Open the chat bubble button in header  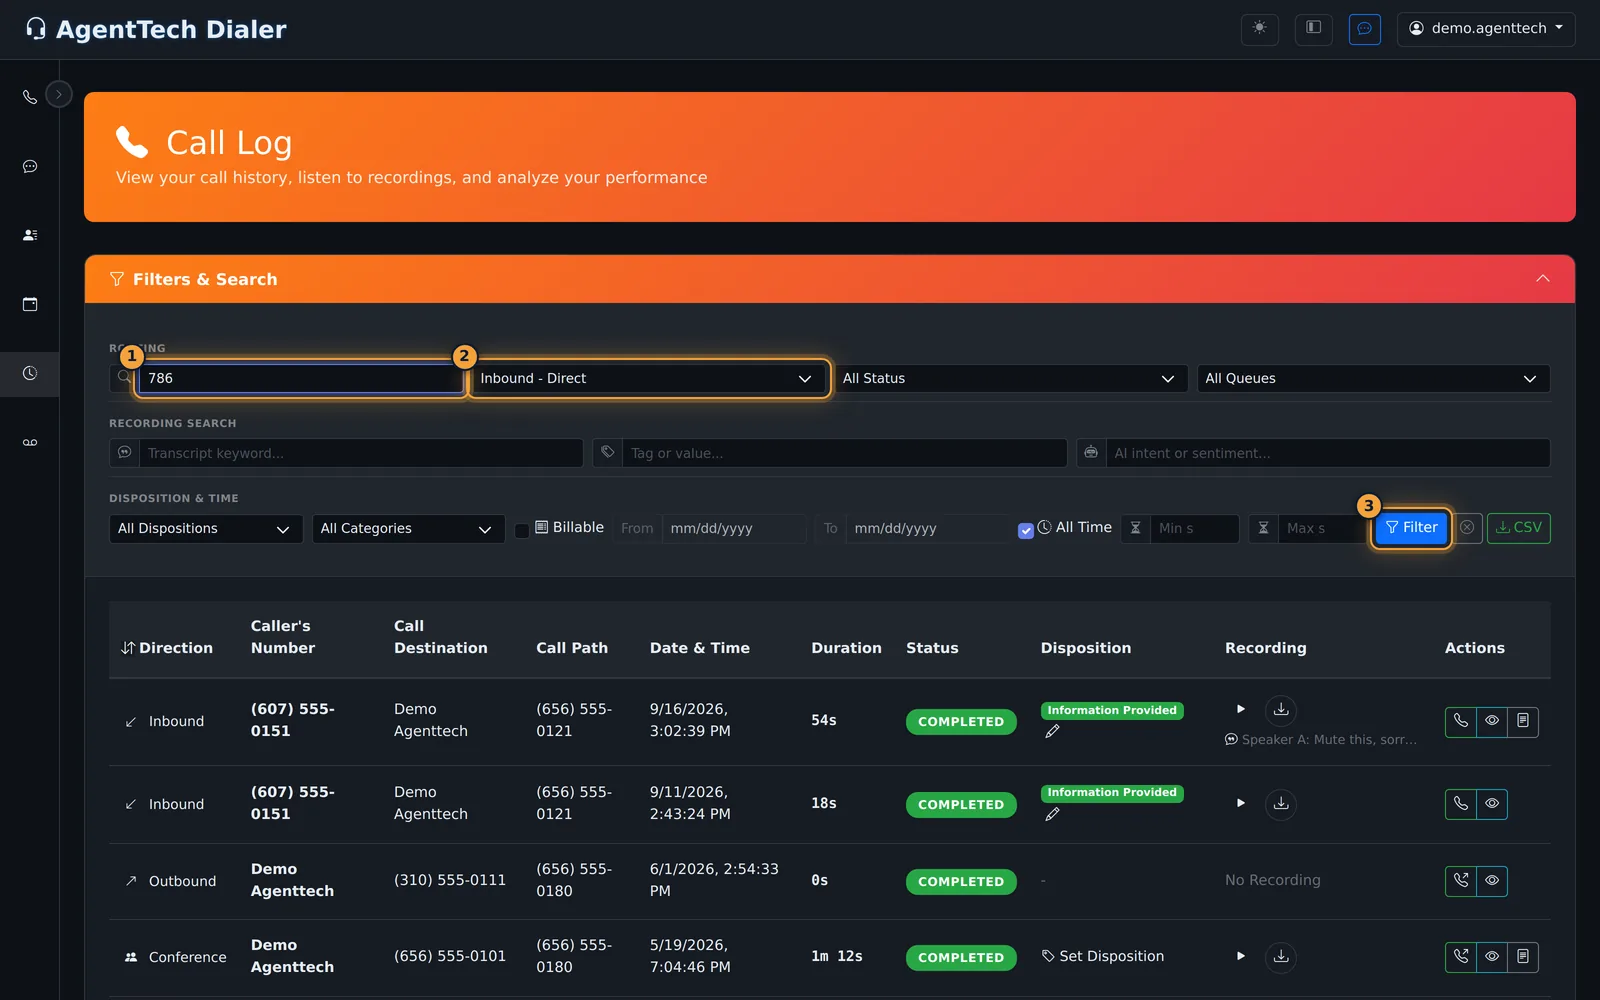(x=1365, y=28)
